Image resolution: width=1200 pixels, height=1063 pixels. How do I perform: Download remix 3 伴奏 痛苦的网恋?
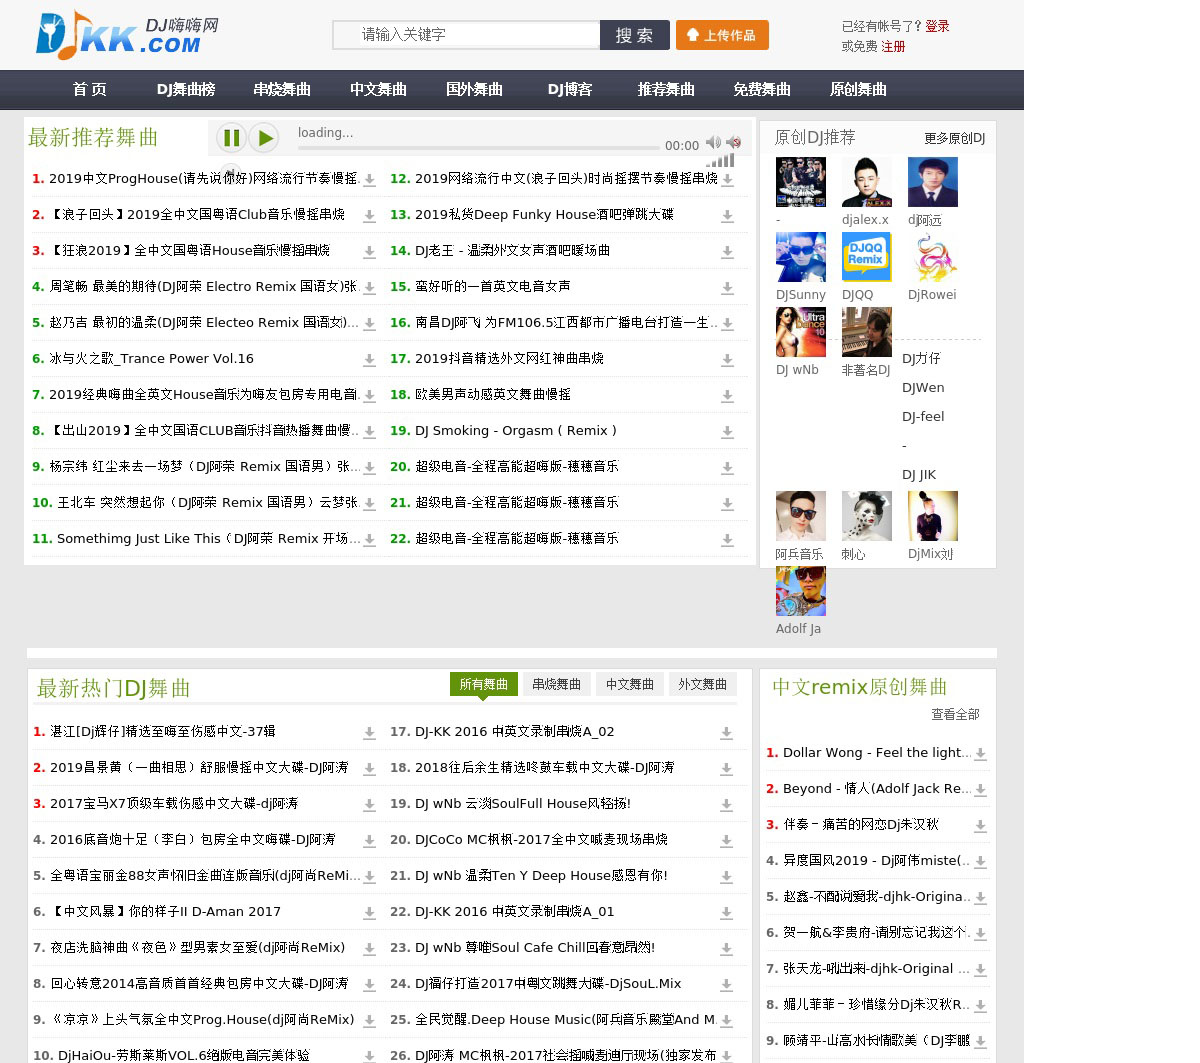pos(980,826)
